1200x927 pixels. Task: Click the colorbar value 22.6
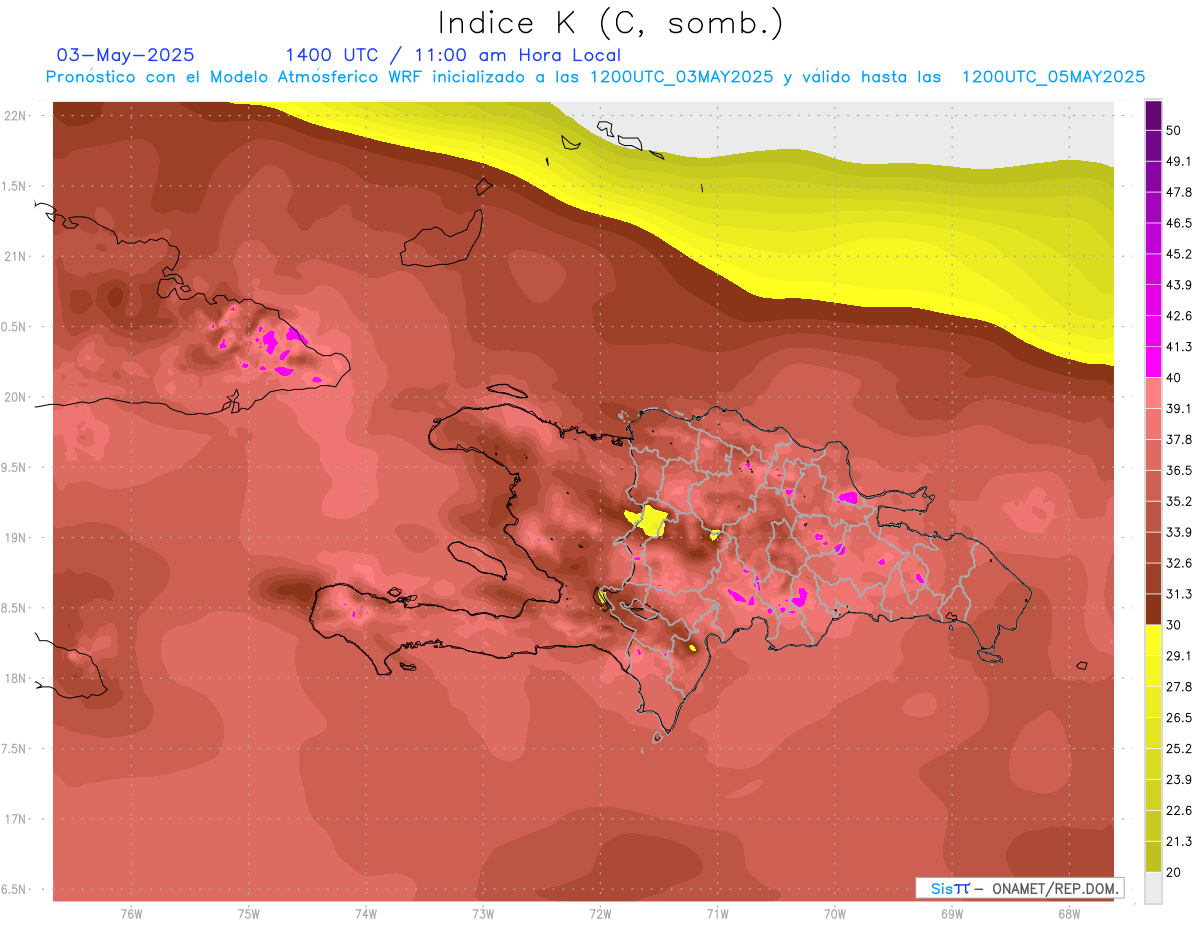(1179, 810)
